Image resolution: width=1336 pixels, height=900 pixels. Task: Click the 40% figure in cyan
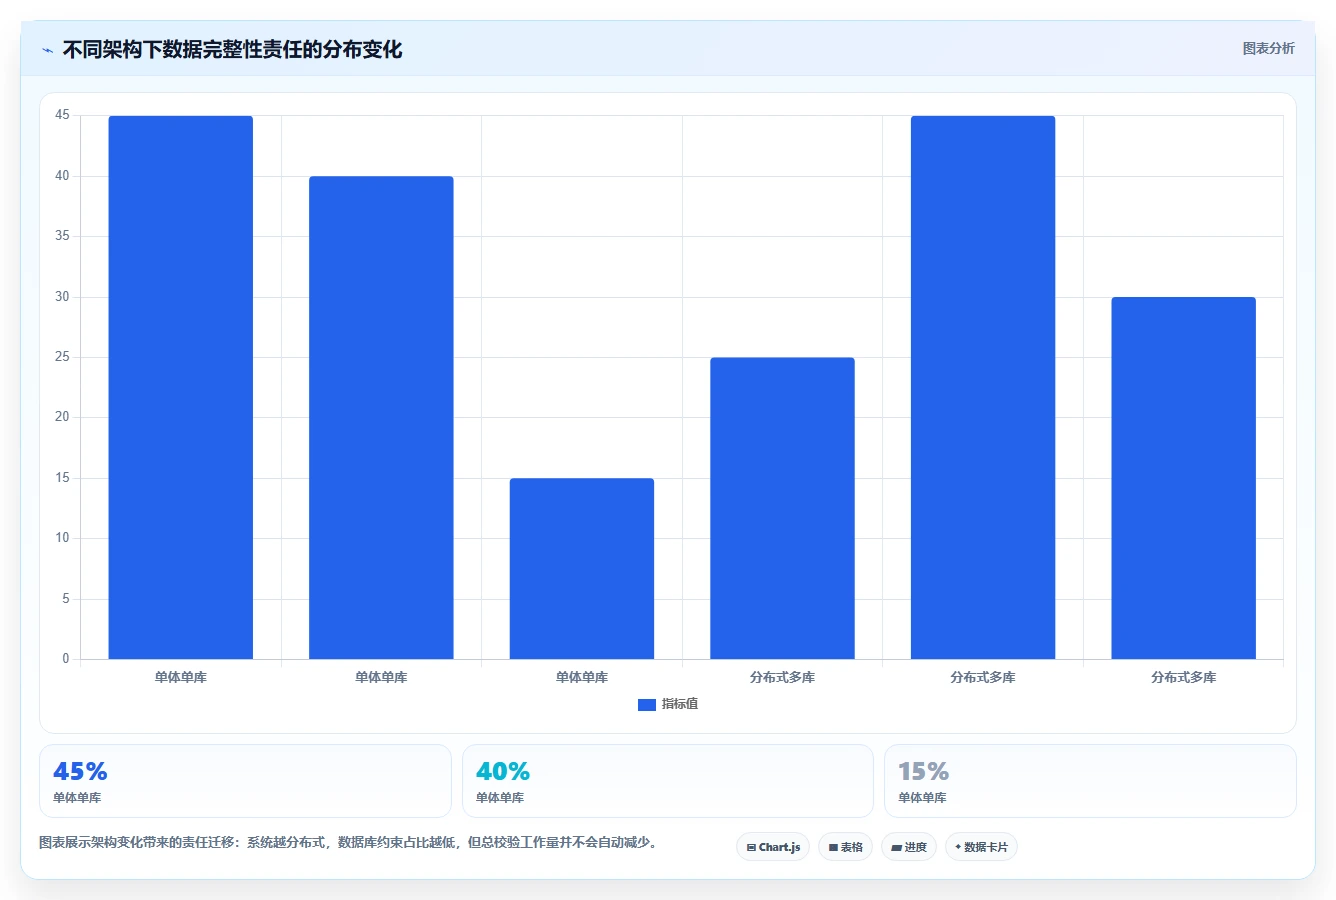point(503,771)
